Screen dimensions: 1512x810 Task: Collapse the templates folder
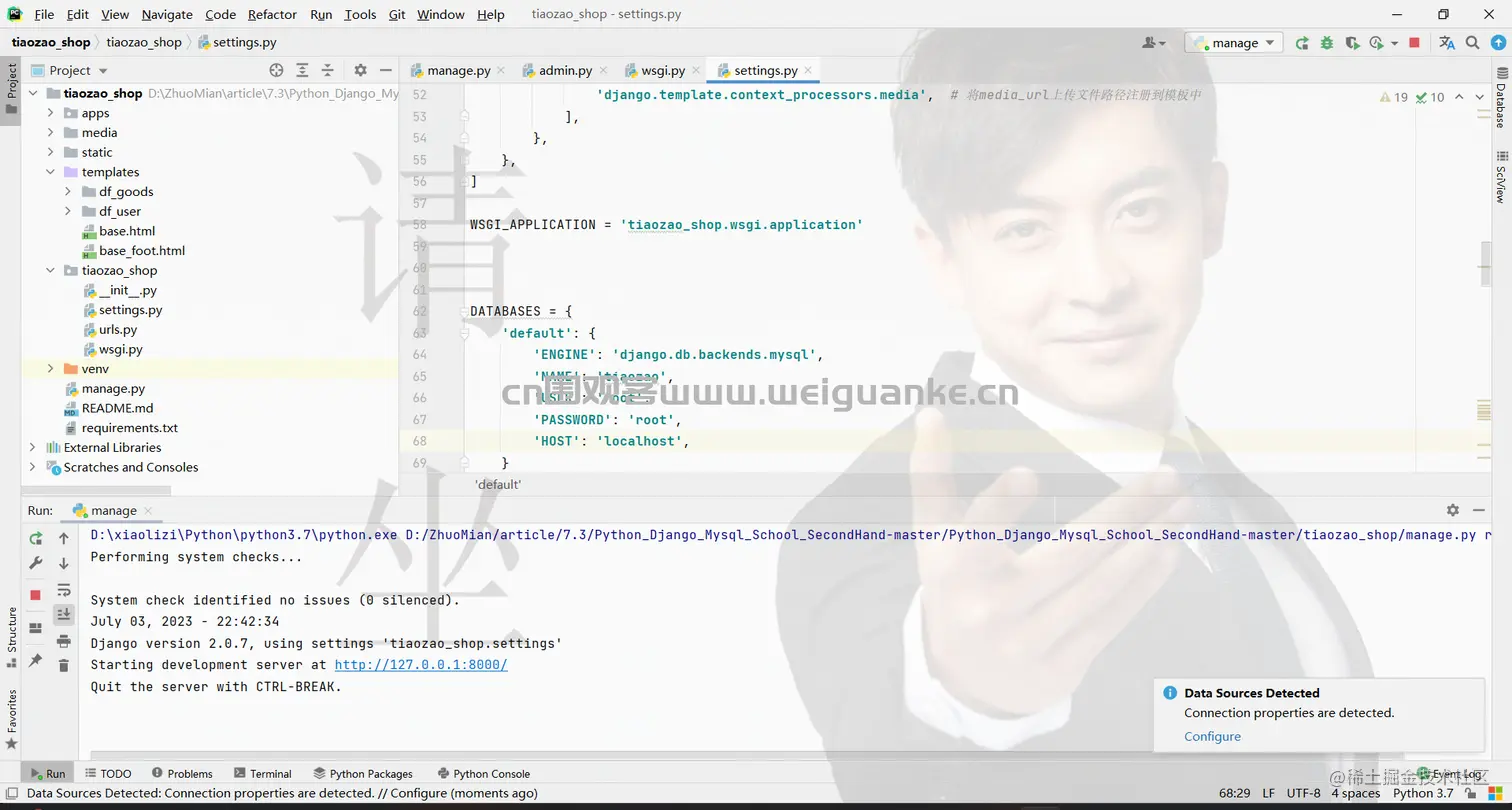(51, 172)
